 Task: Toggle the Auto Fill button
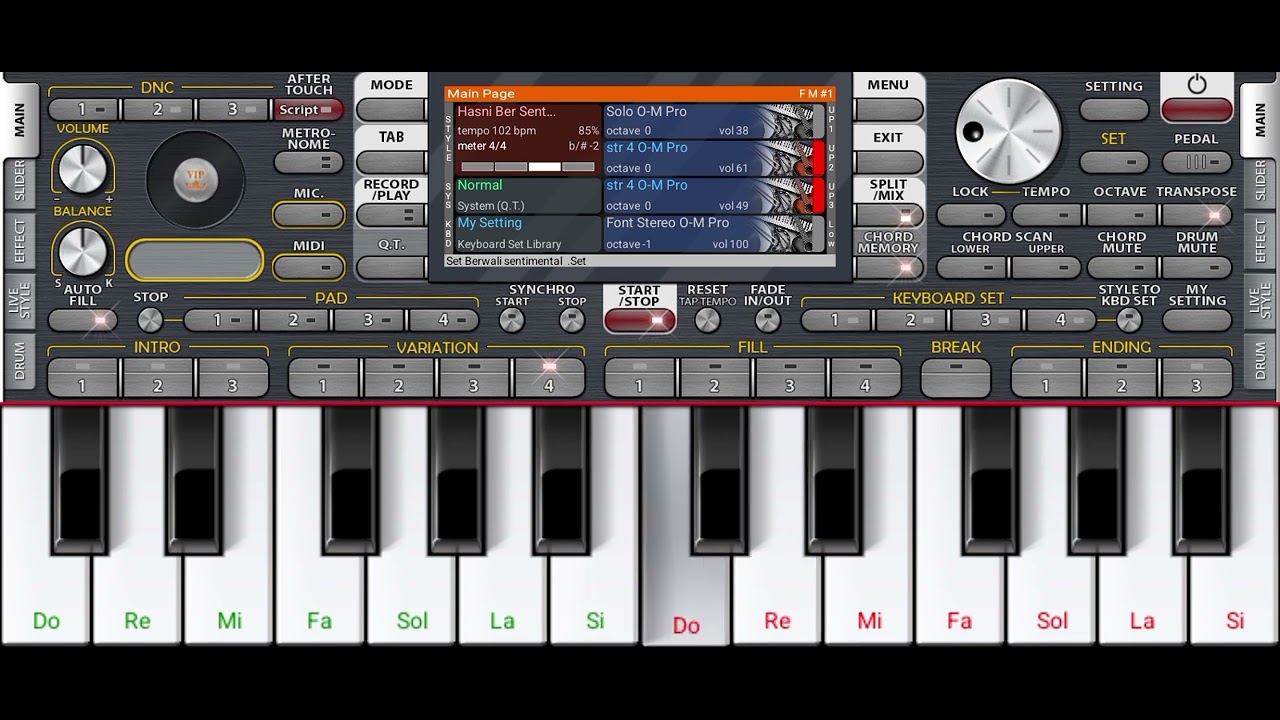[83, 320]
